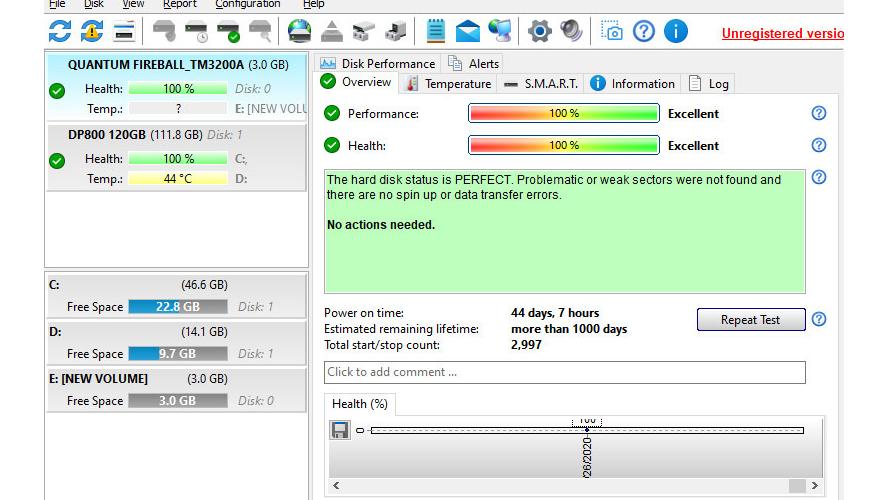Click the blue info circle toolbar icon

(x=676, y=31)
